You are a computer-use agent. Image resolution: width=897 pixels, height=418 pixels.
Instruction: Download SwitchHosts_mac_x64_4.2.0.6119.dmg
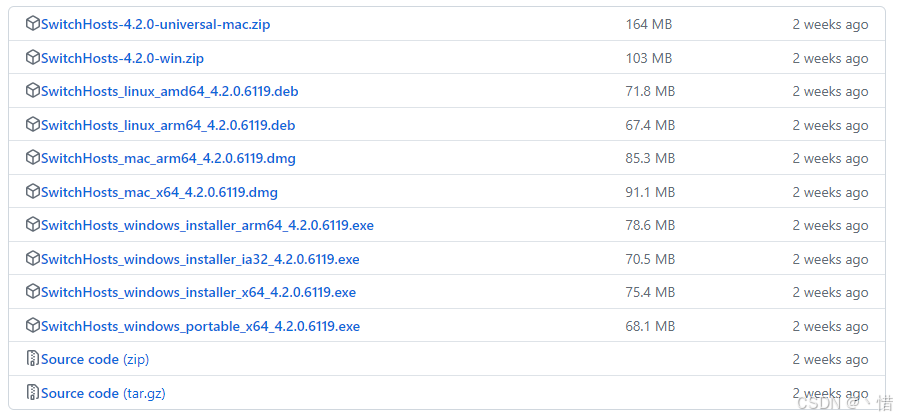(160, 192)
